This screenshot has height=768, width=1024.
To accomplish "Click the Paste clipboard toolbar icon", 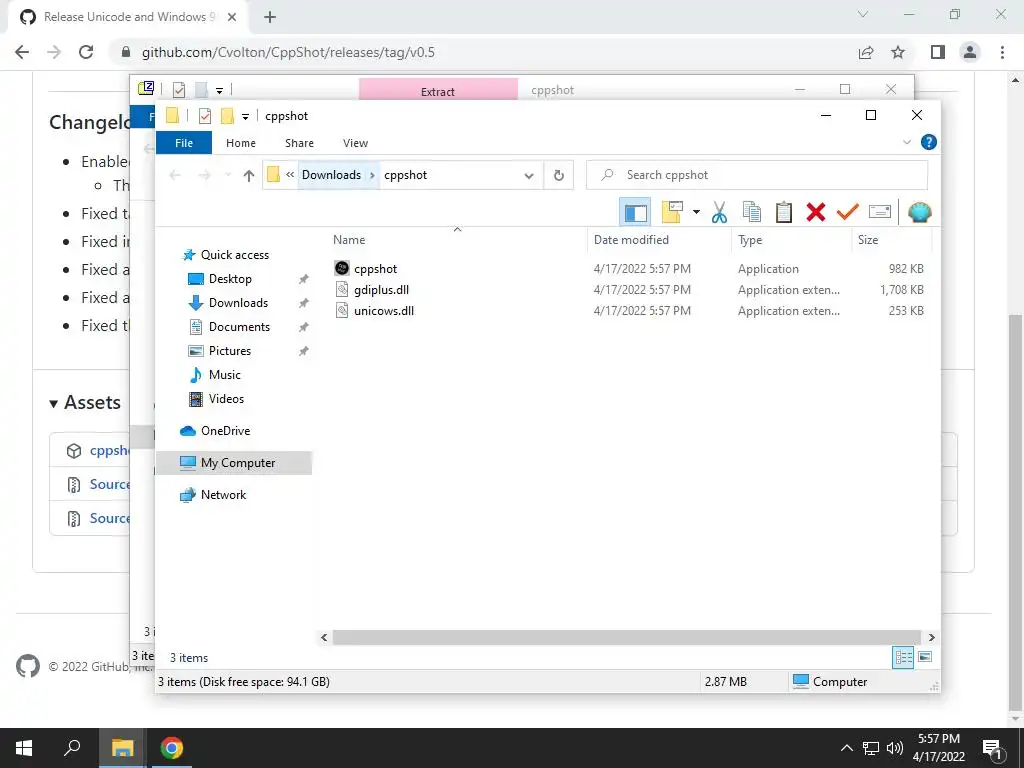I will tap(784, 212).
